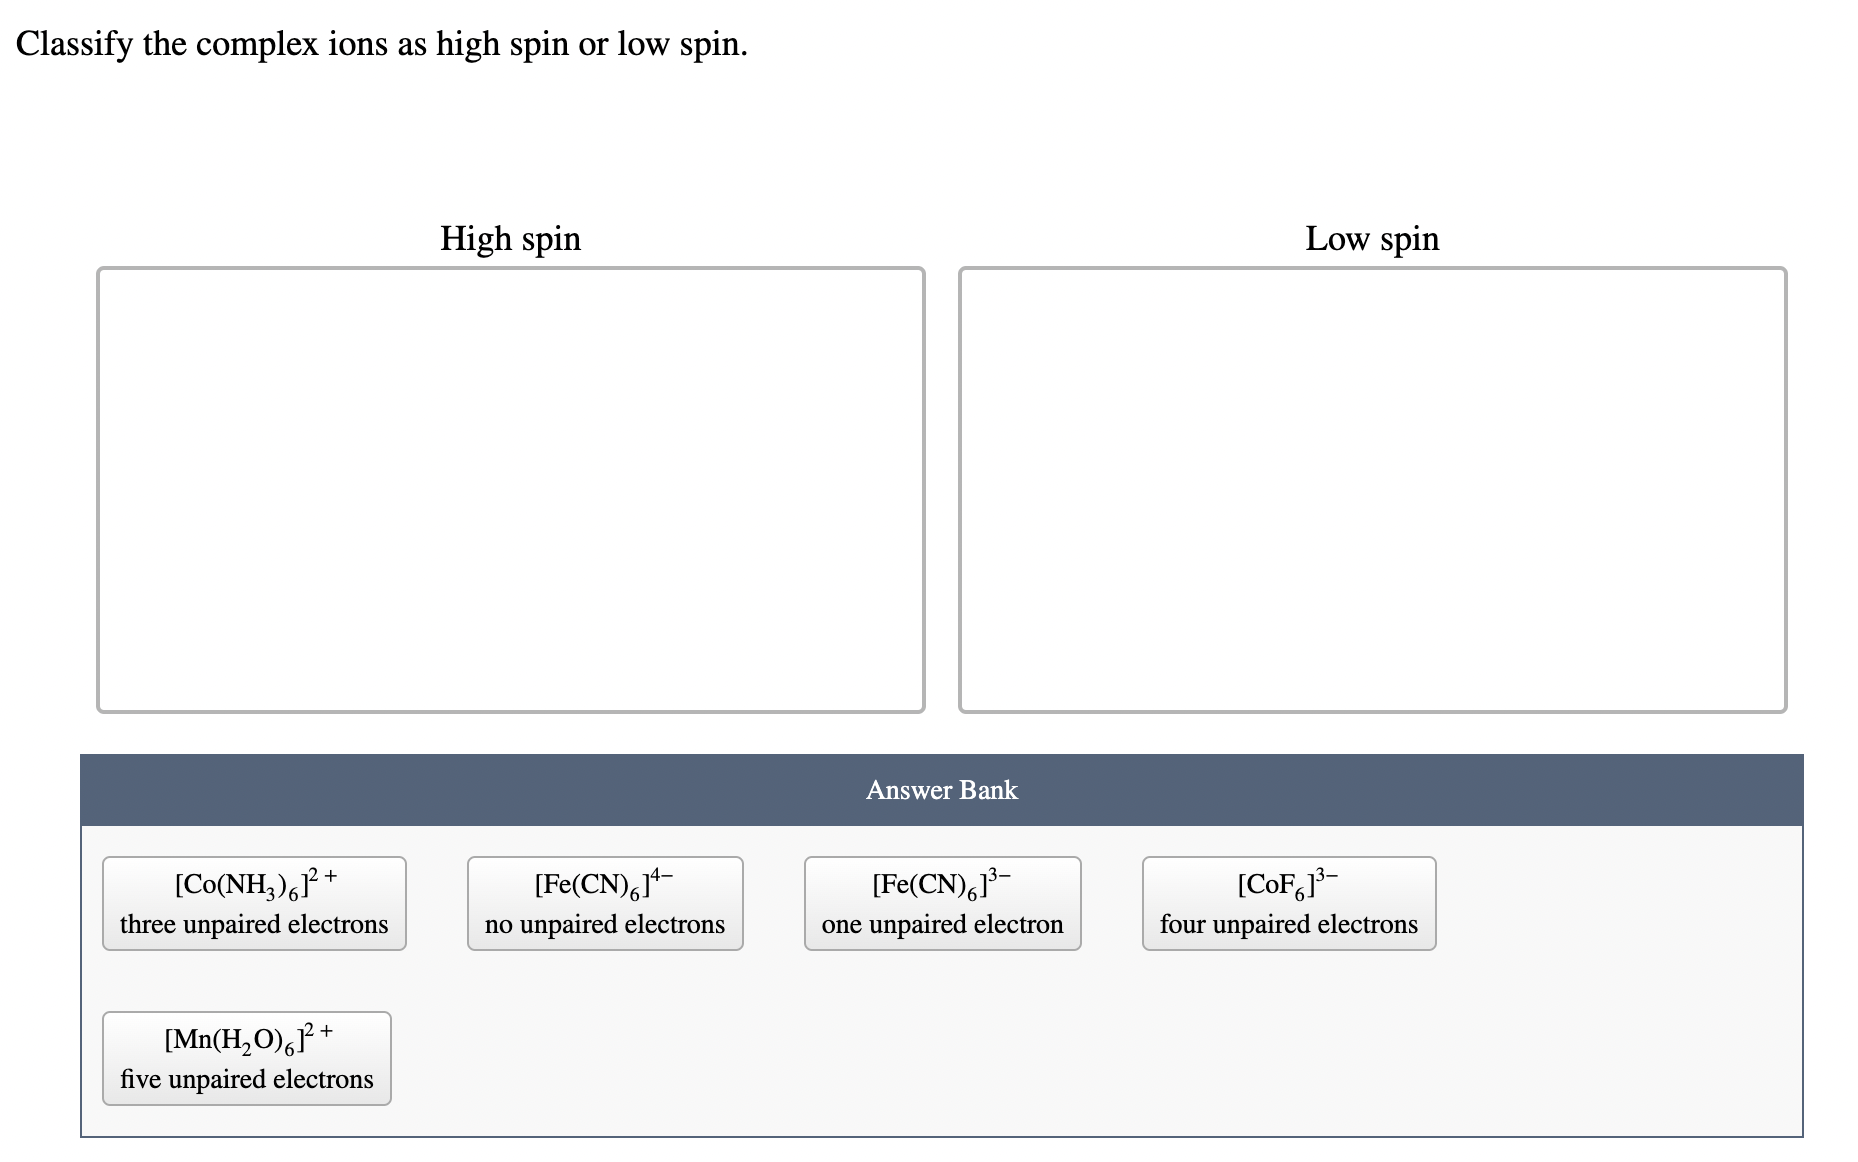Click the border of the Low spin box

coord(1371,267)
